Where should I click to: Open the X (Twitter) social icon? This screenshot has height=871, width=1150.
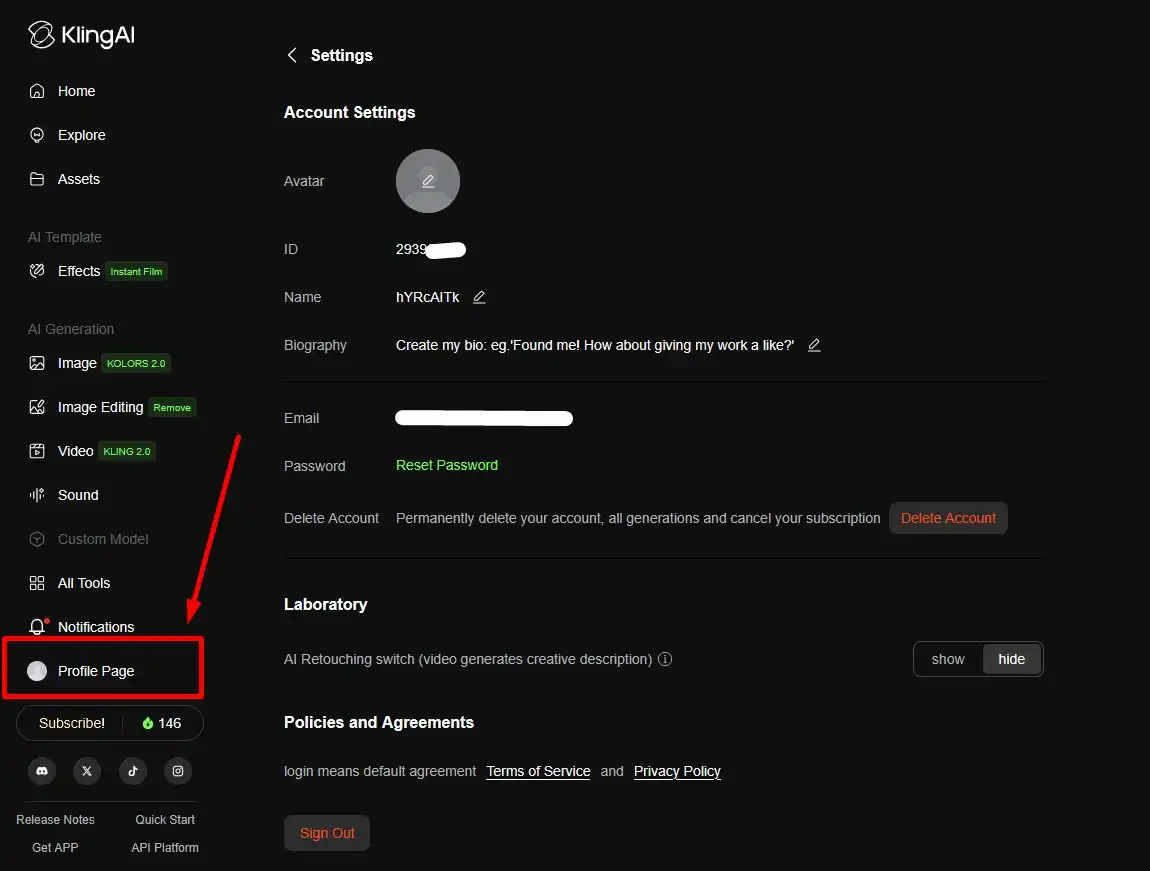coord(87,771)
